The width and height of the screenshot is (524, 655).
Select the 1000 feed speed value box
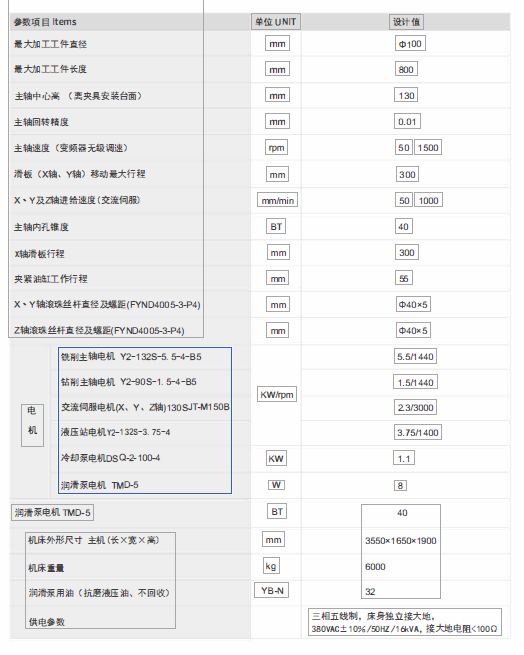428,200
